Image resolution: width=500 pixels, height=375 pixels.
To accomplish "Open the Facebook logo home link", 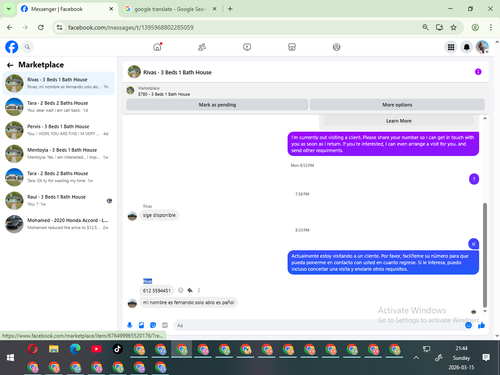I will (12, 47).
